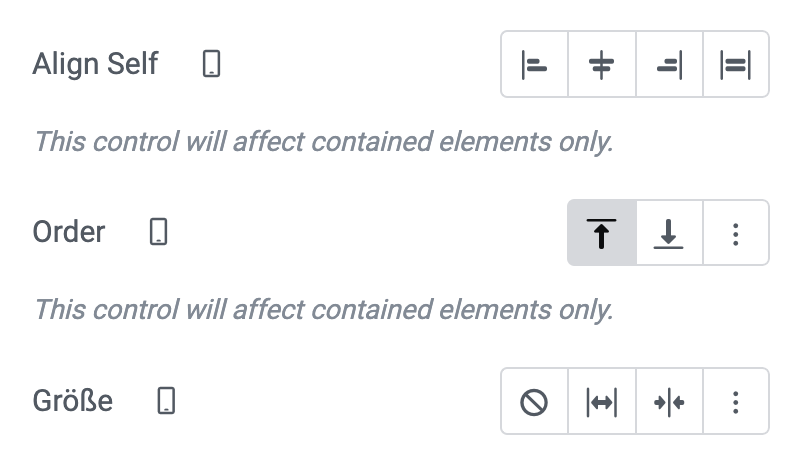The width and height of the screenshot is (806, 464).
Task: Click the italic note under Order
Action: [324, 310]
